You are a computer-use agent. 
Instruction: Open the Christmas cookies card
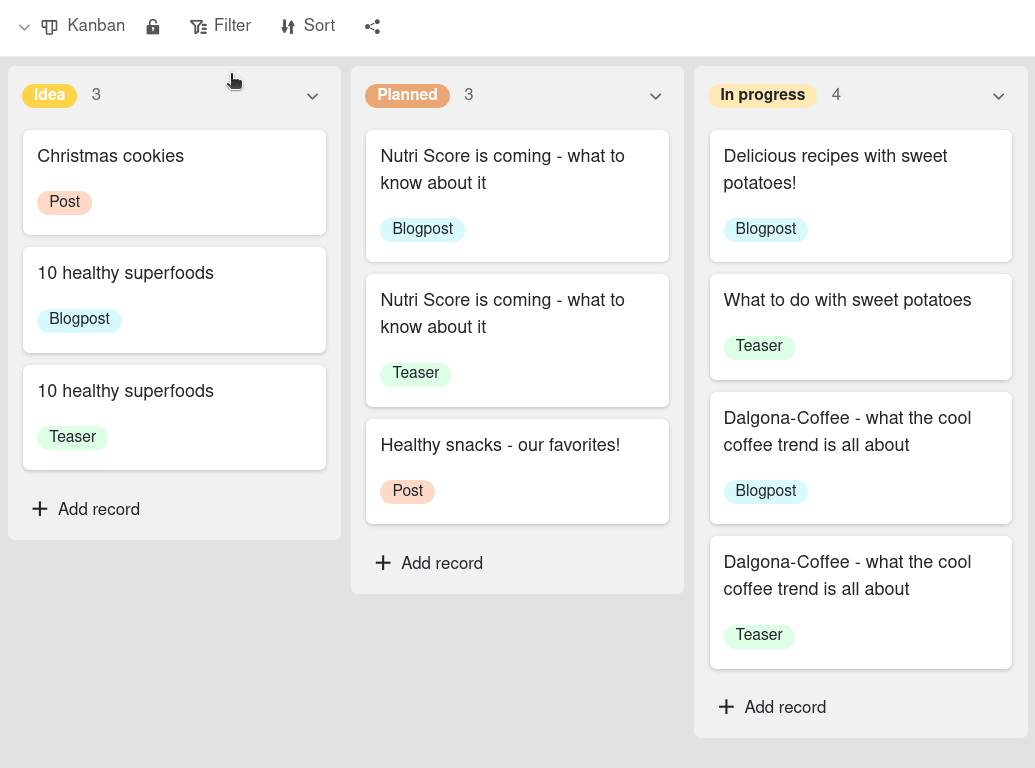click(174, 182)
